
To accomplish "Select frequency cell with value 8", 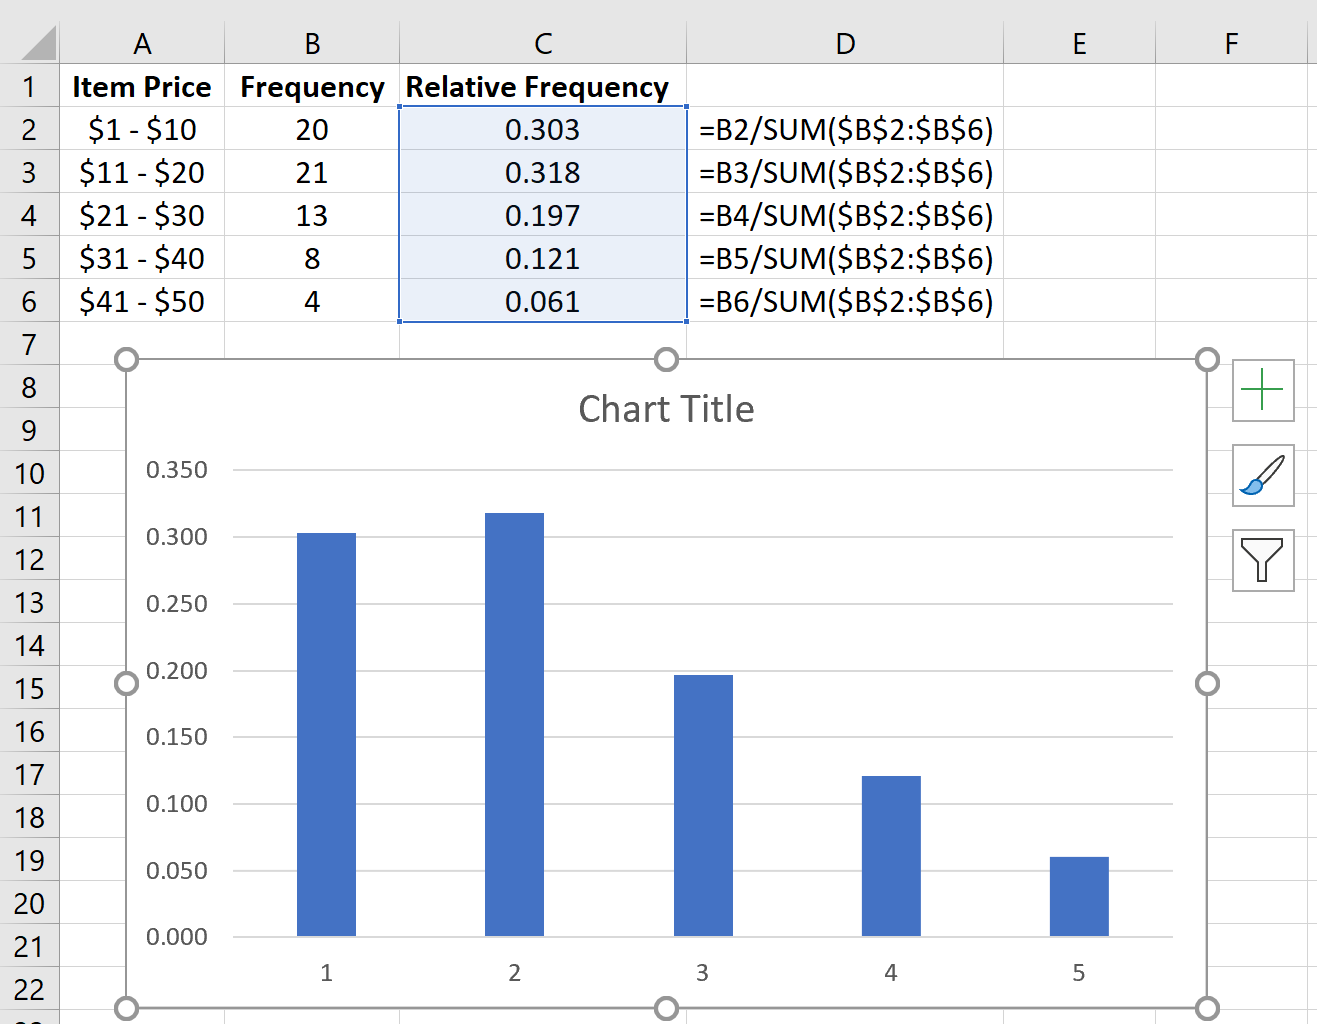I will click(x=312, y=259).
